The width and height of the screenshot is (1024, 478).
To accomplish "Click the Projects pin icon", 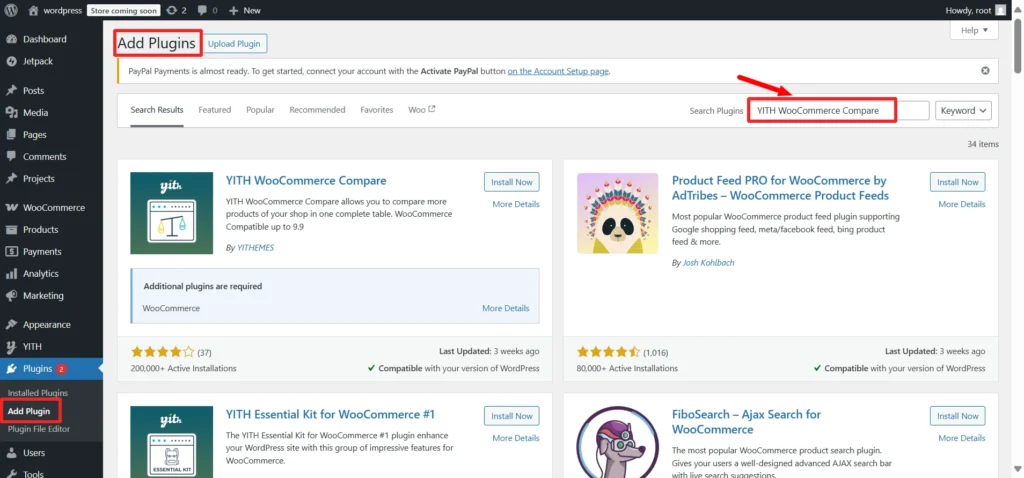I will coord(11,179).
